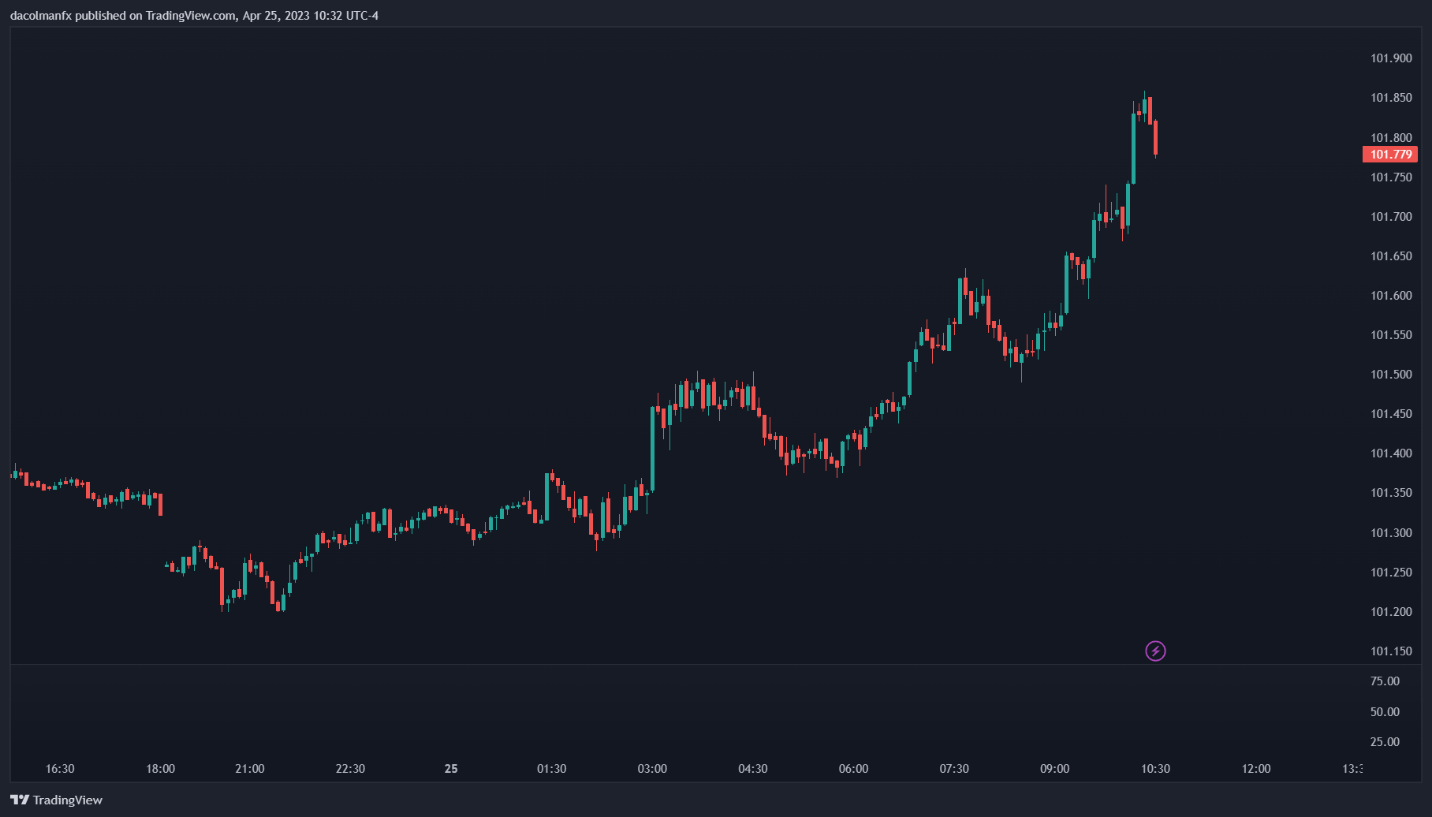
Task: Click the 101.850 price axis label
Action: [x=1391, y=98]
